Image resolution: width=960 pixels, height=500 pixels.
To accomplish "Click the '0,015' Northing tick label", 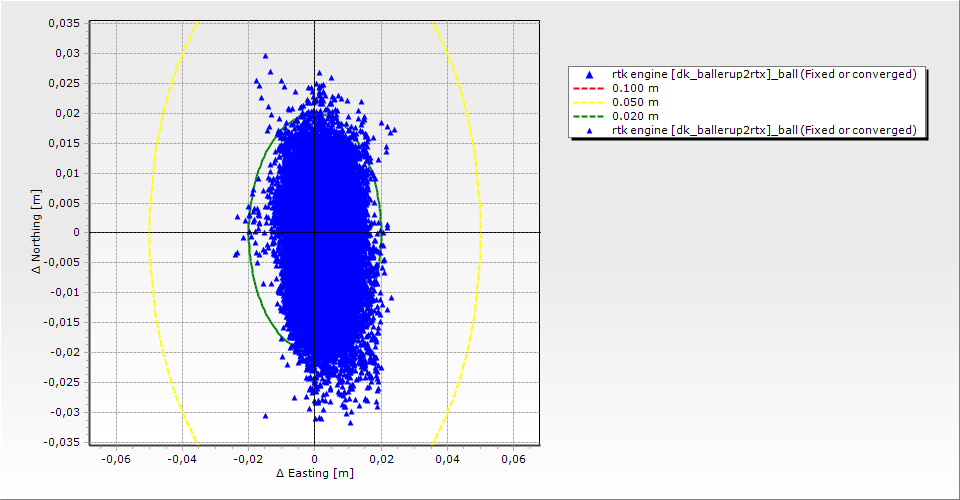I will pyautogui.click(x=64, y=143).
